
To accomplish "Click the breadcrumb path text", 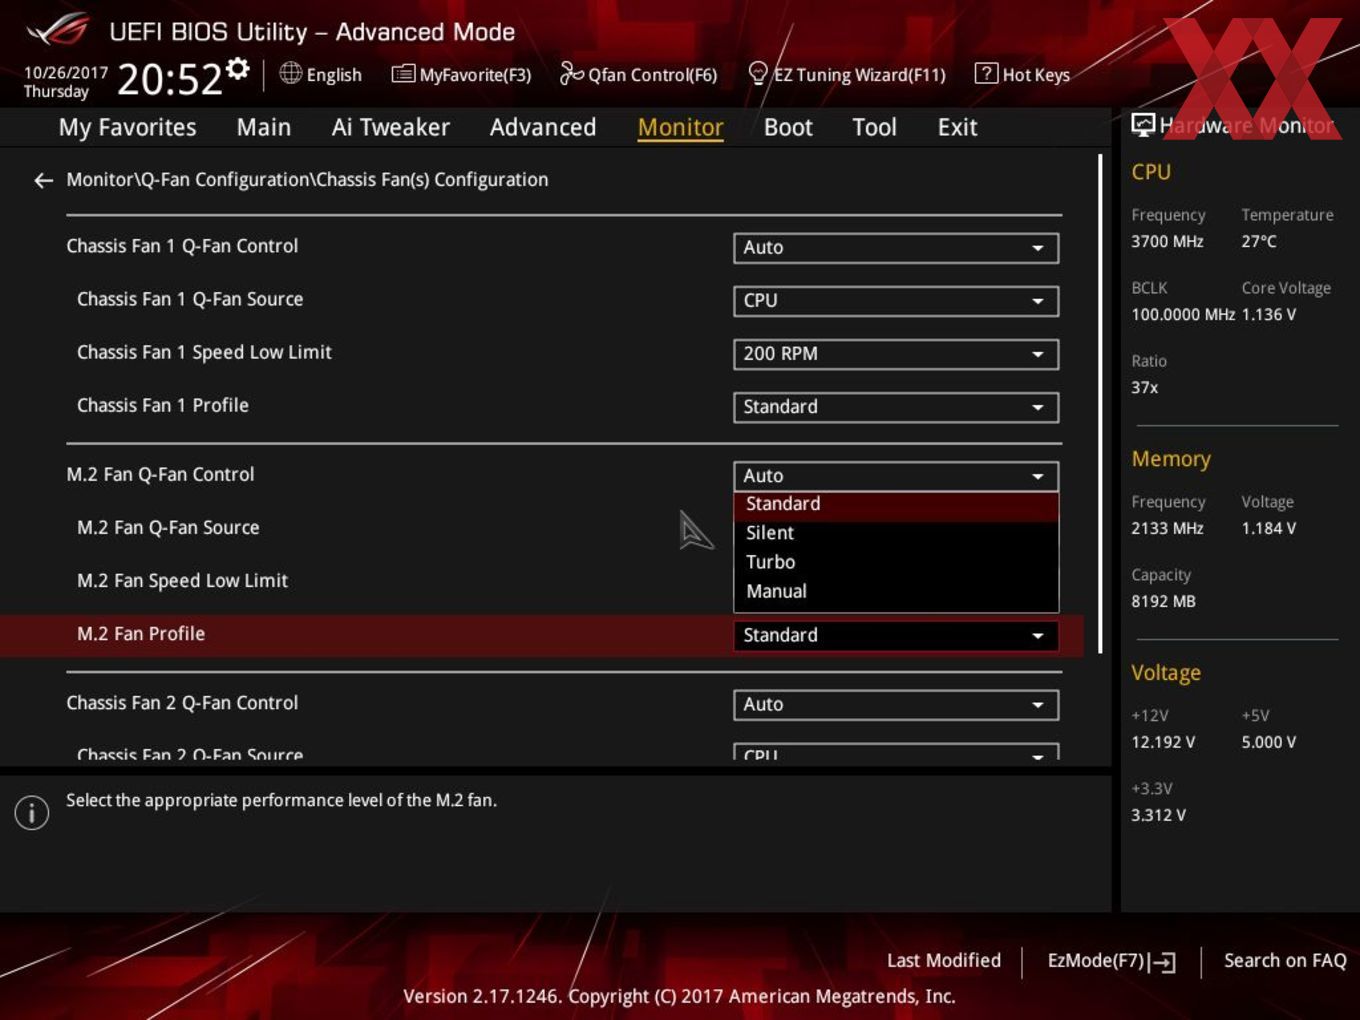I will pos(307,180).
